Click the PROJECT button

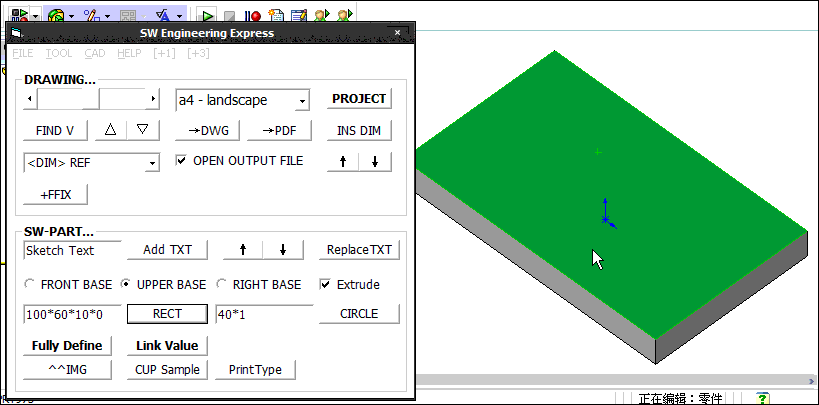359,99
